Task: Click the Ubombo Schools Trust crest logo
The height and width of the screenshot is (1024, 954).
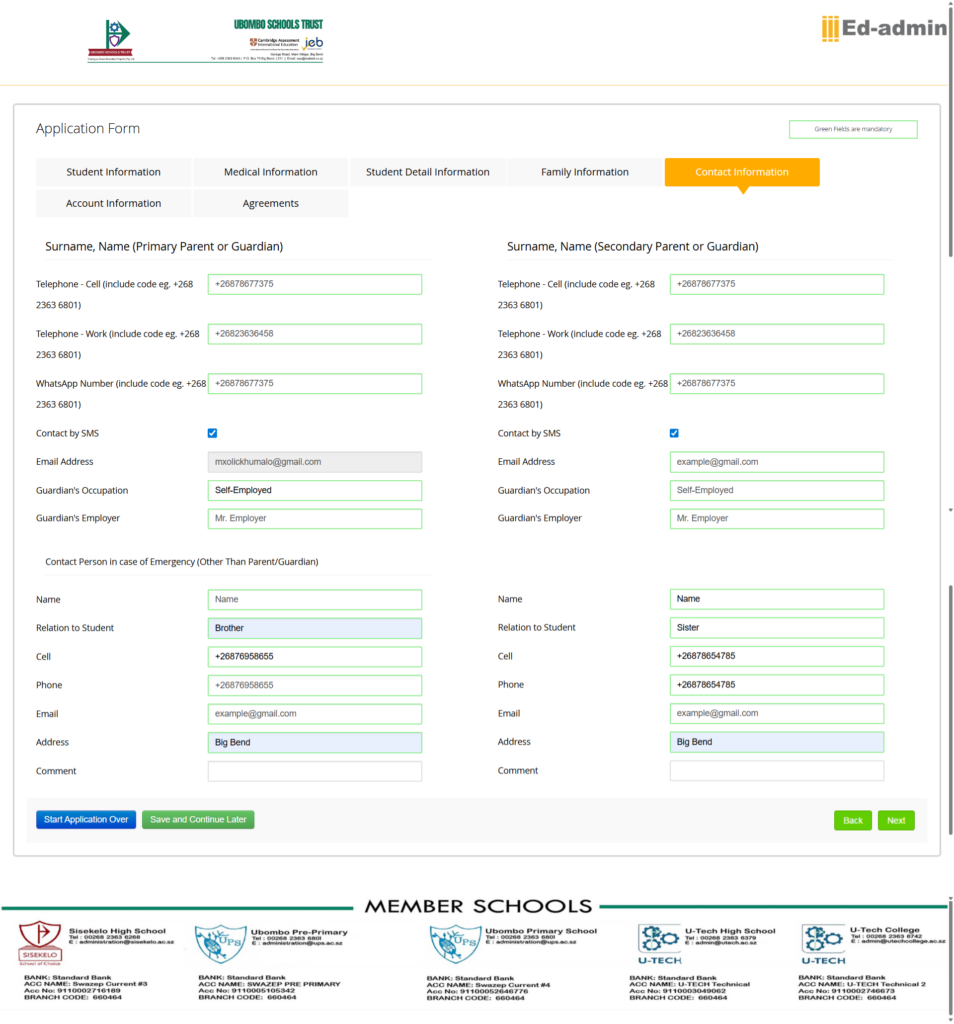Action: pyautogui.click(x=112, y=39)
